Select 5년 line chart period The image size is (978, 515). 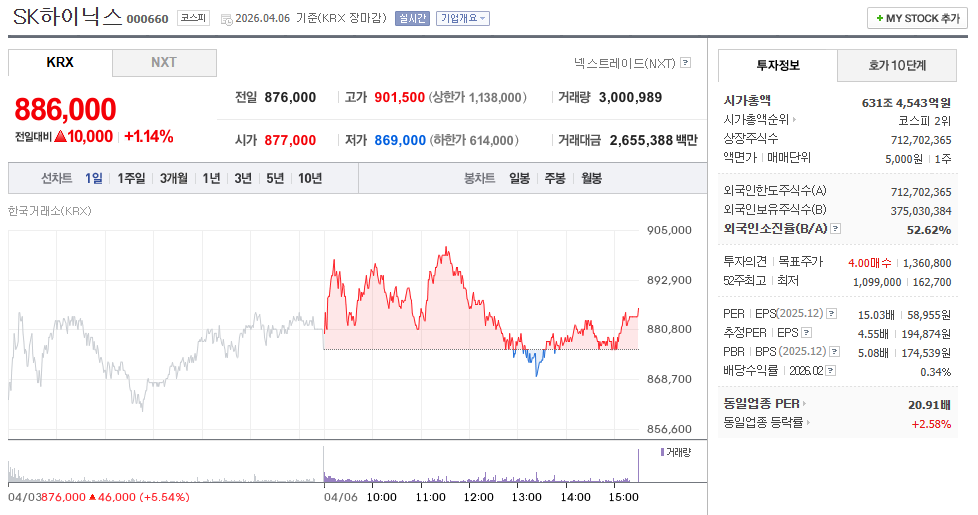coord(275,178)
